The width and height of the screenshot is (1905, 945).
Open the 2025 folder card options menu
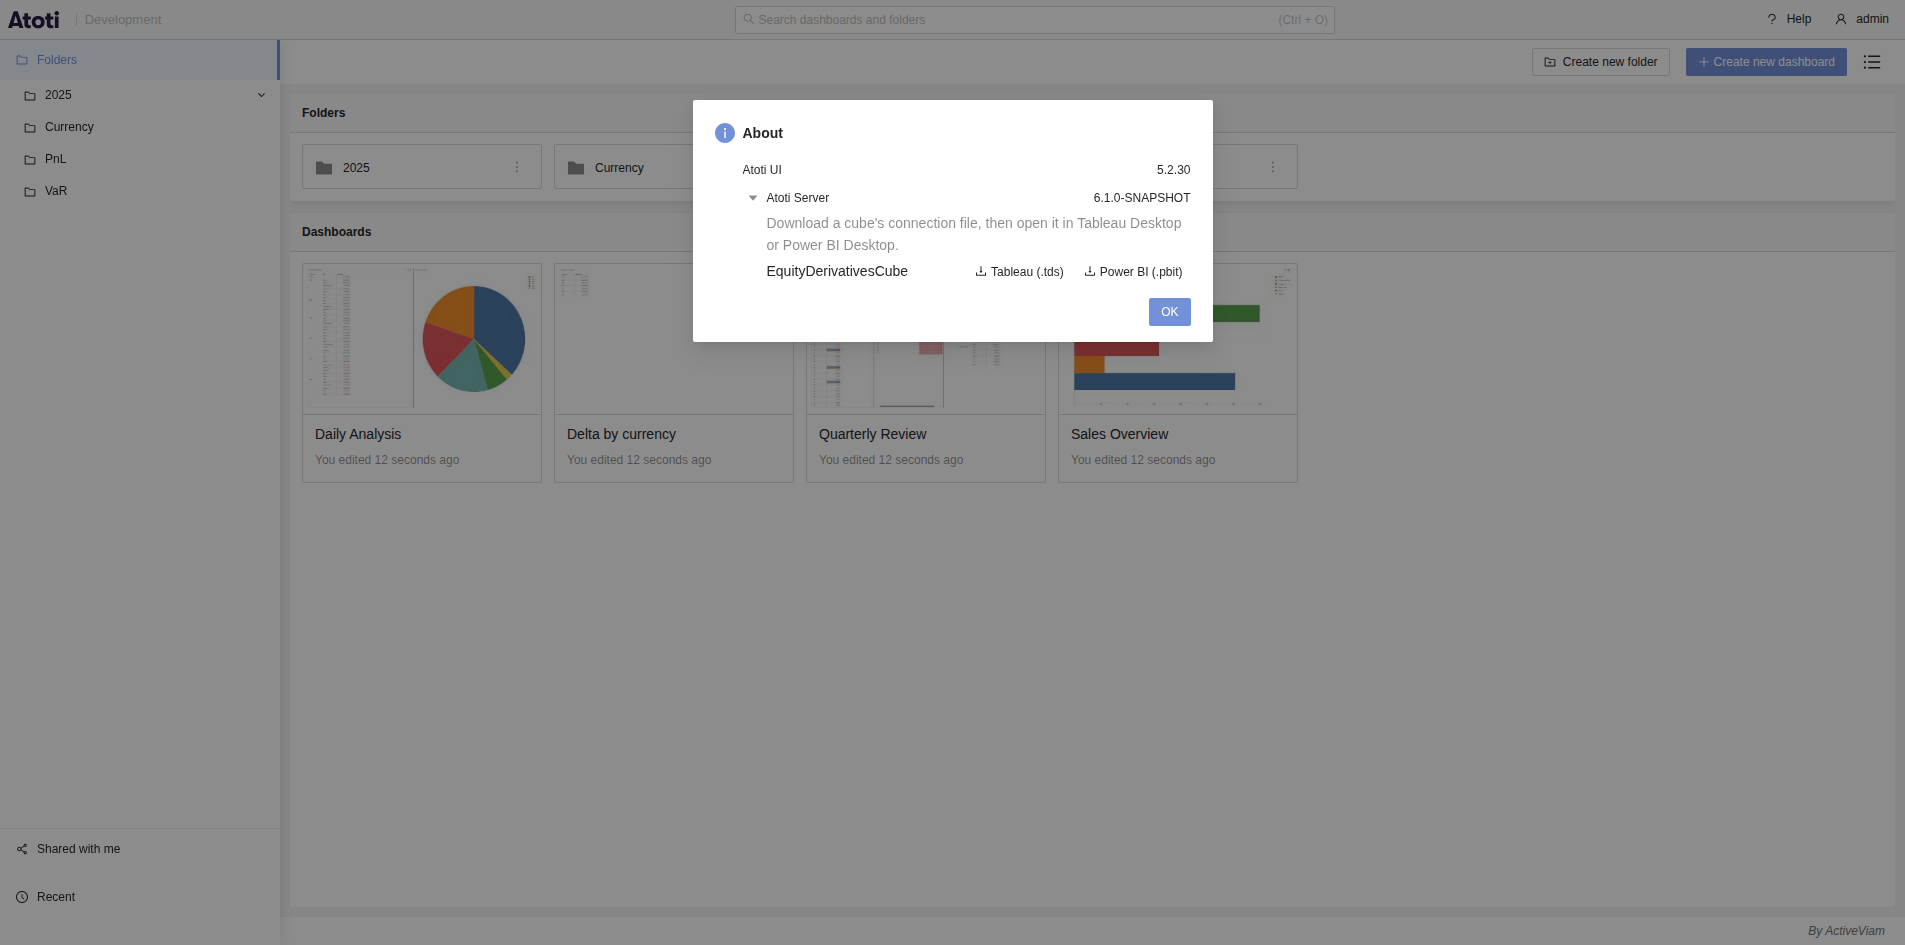click(x=517, y=167)
